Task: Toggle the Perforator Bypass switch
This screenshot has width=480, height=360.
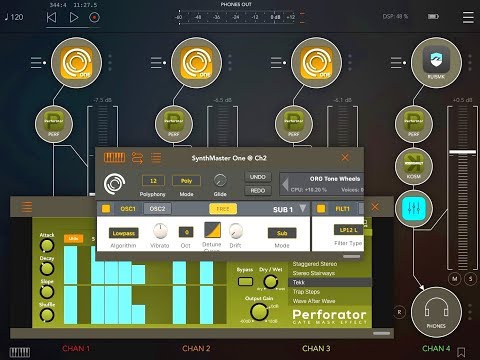Action: pyautogui.click(x=245, y=282)
